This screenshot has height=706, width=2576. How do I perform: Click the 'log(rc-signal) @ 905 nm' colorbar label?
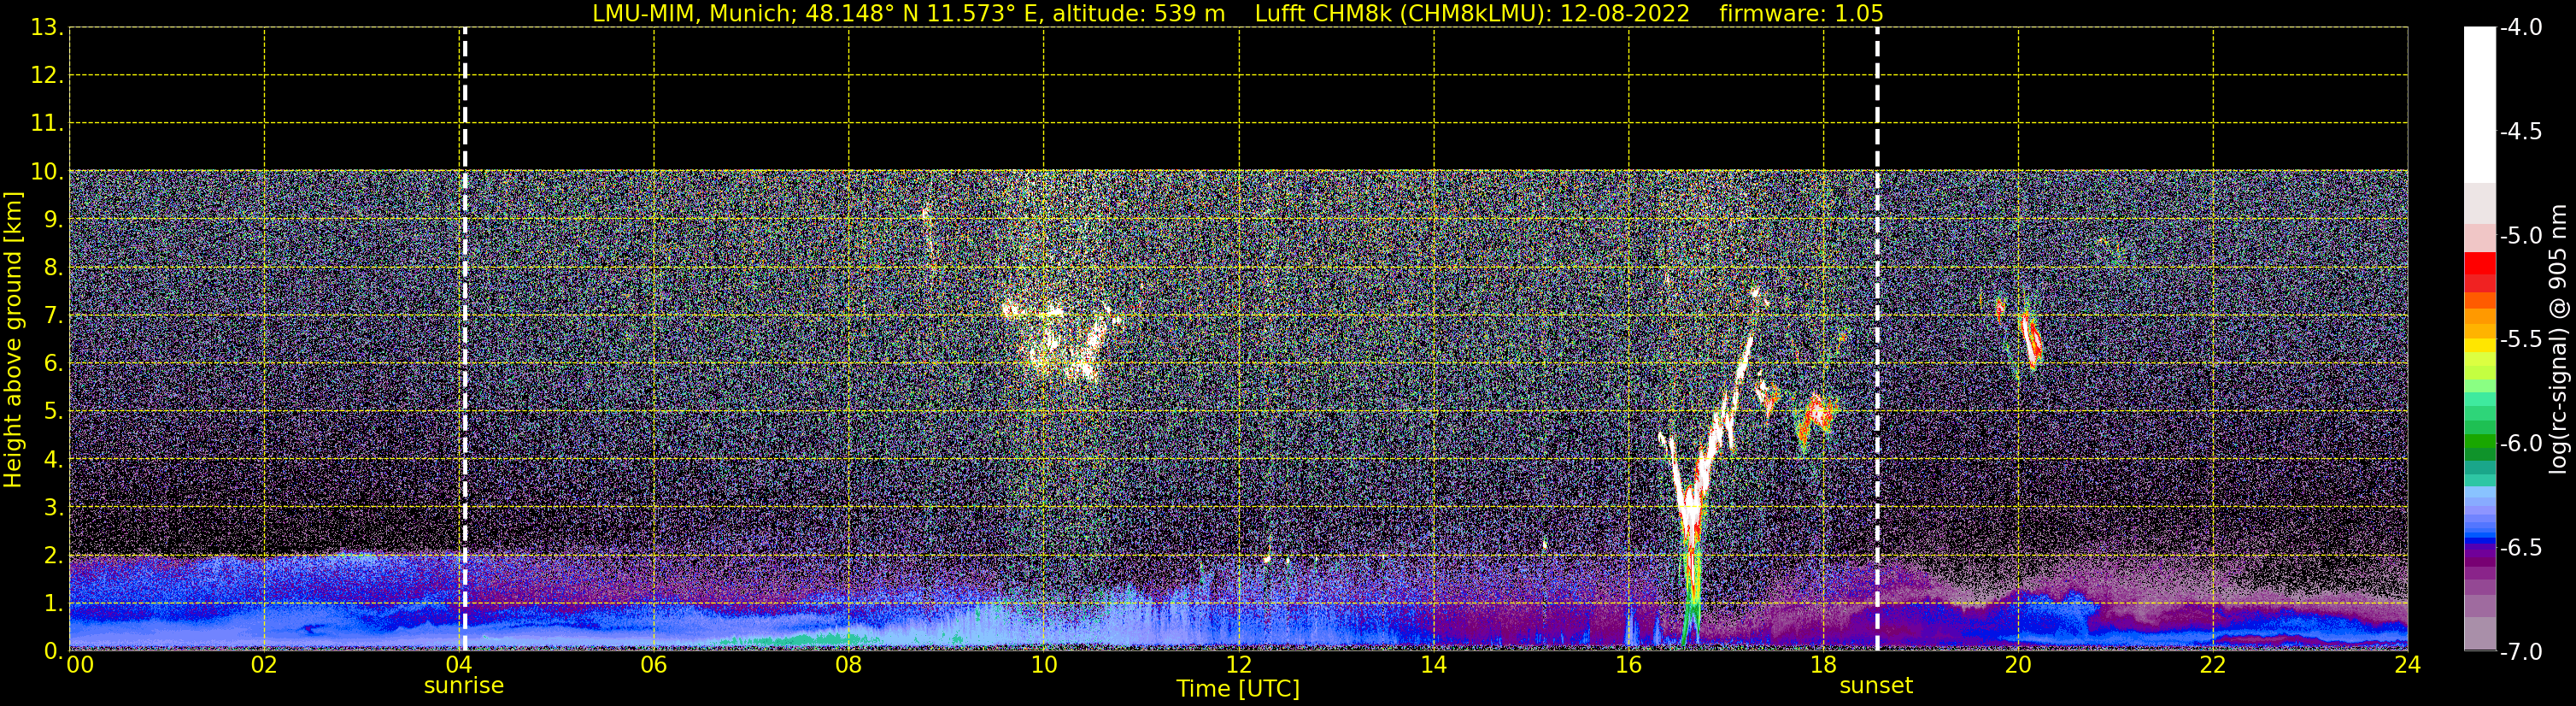(2558, 339)
